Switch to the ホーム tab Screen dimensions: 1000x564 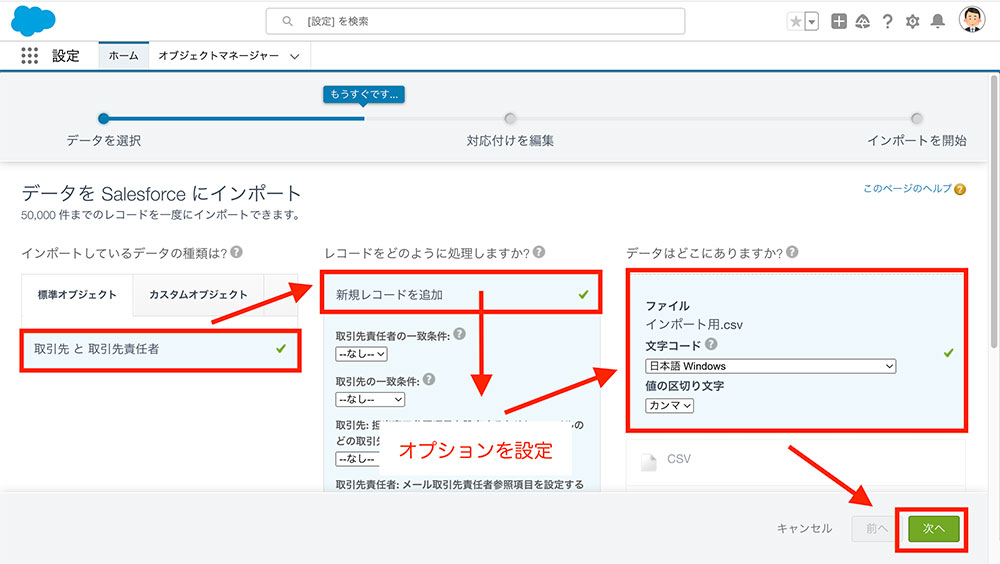pos(123,56)
